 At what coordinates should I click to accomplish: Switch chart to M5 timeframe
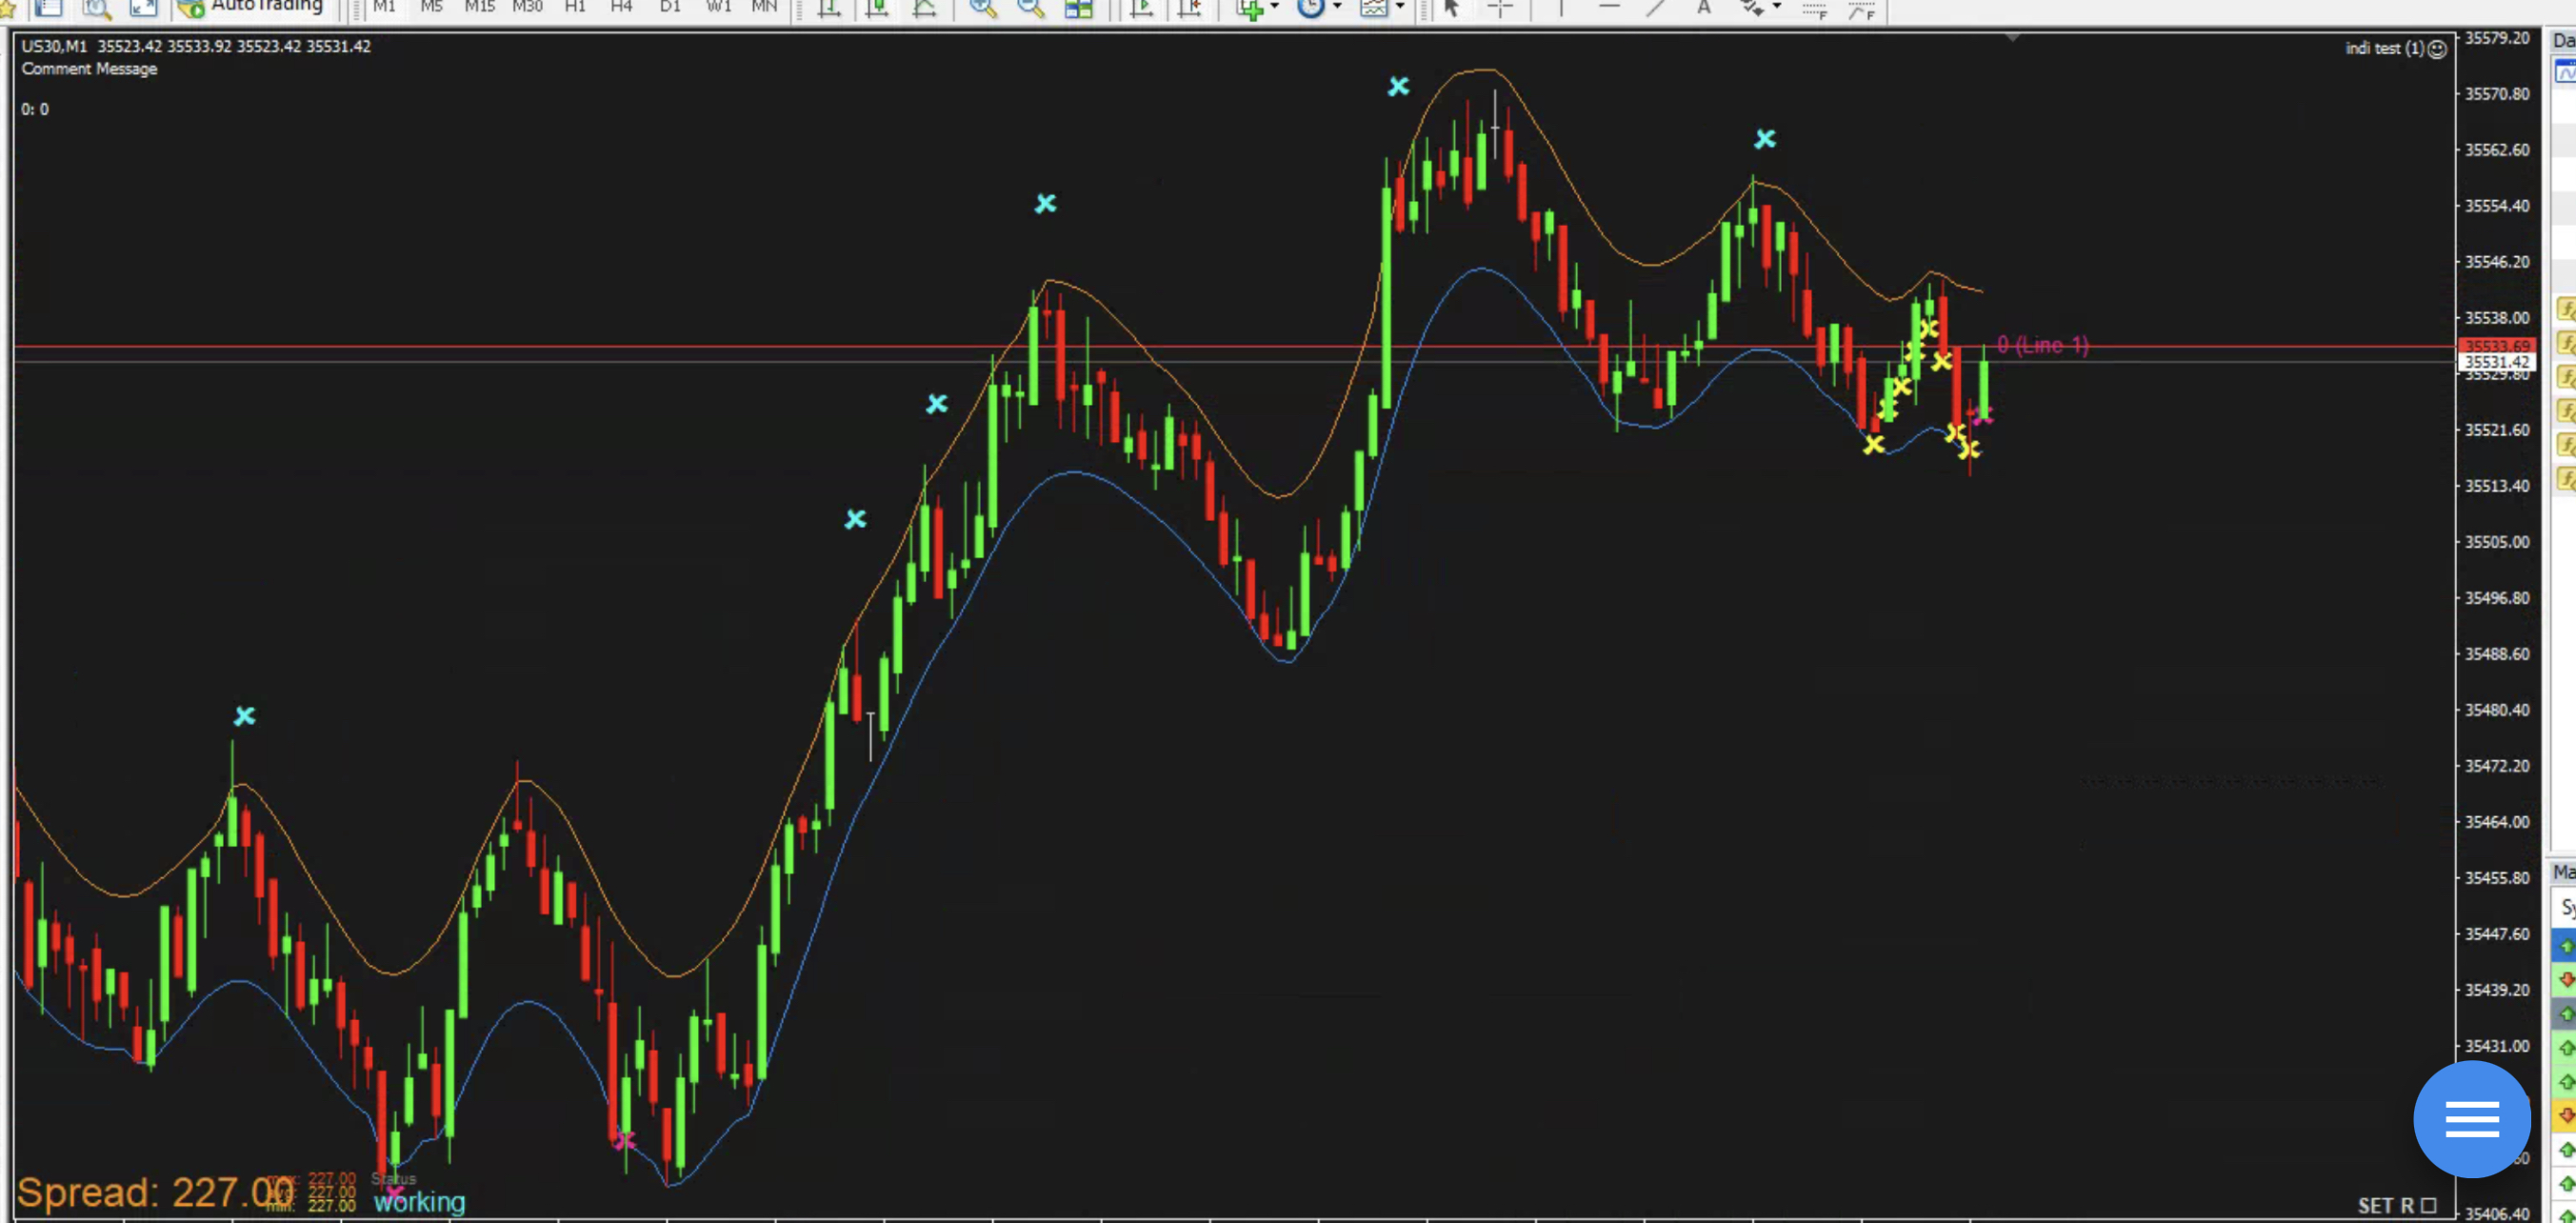pyautogui.click(x=431, y=8)
